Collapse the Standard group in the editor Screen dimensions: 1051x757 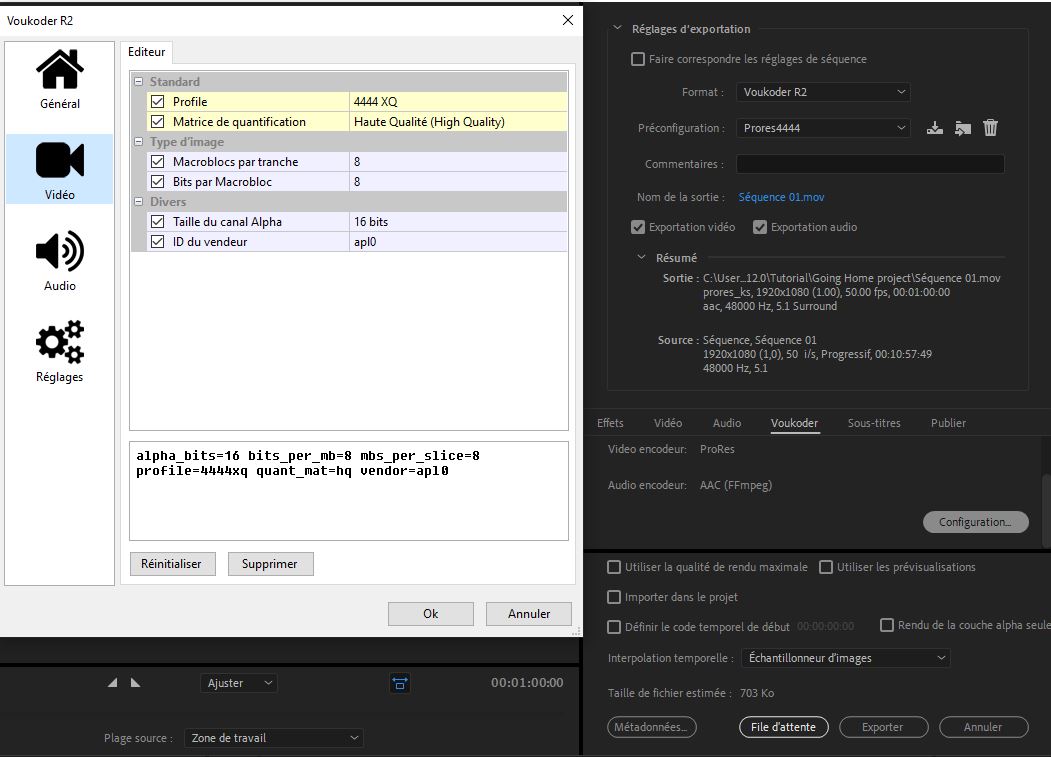(139, 82)
